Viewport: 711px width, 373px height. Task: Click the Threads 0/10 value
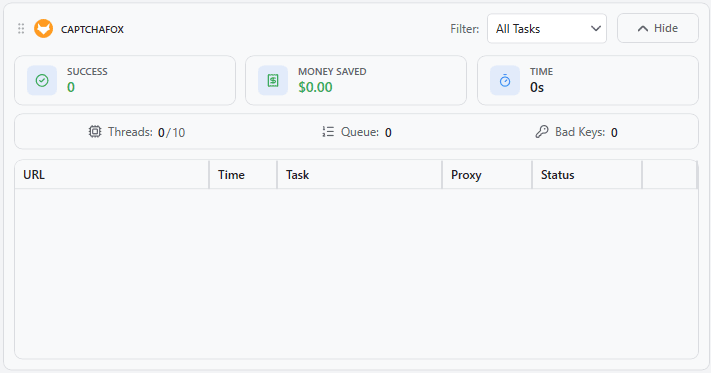(x=171, y=132)
